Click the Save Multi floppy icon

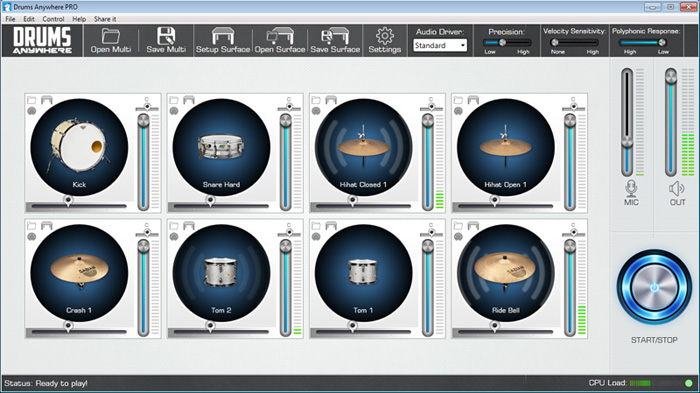(x=166, y=35)
